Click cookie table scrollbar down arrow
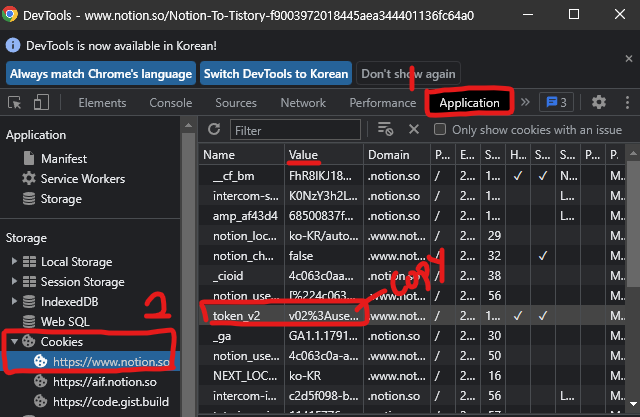Screen dimensions: 640x417 [x=633, y=404]
